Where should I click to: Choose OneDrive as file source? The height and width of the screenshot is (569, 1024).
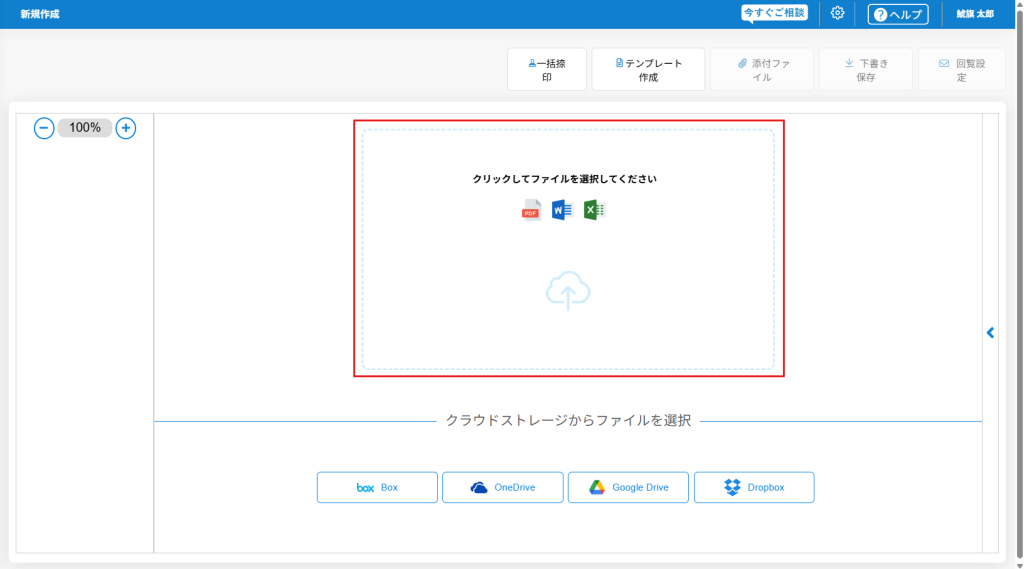(x=502, y=487)
